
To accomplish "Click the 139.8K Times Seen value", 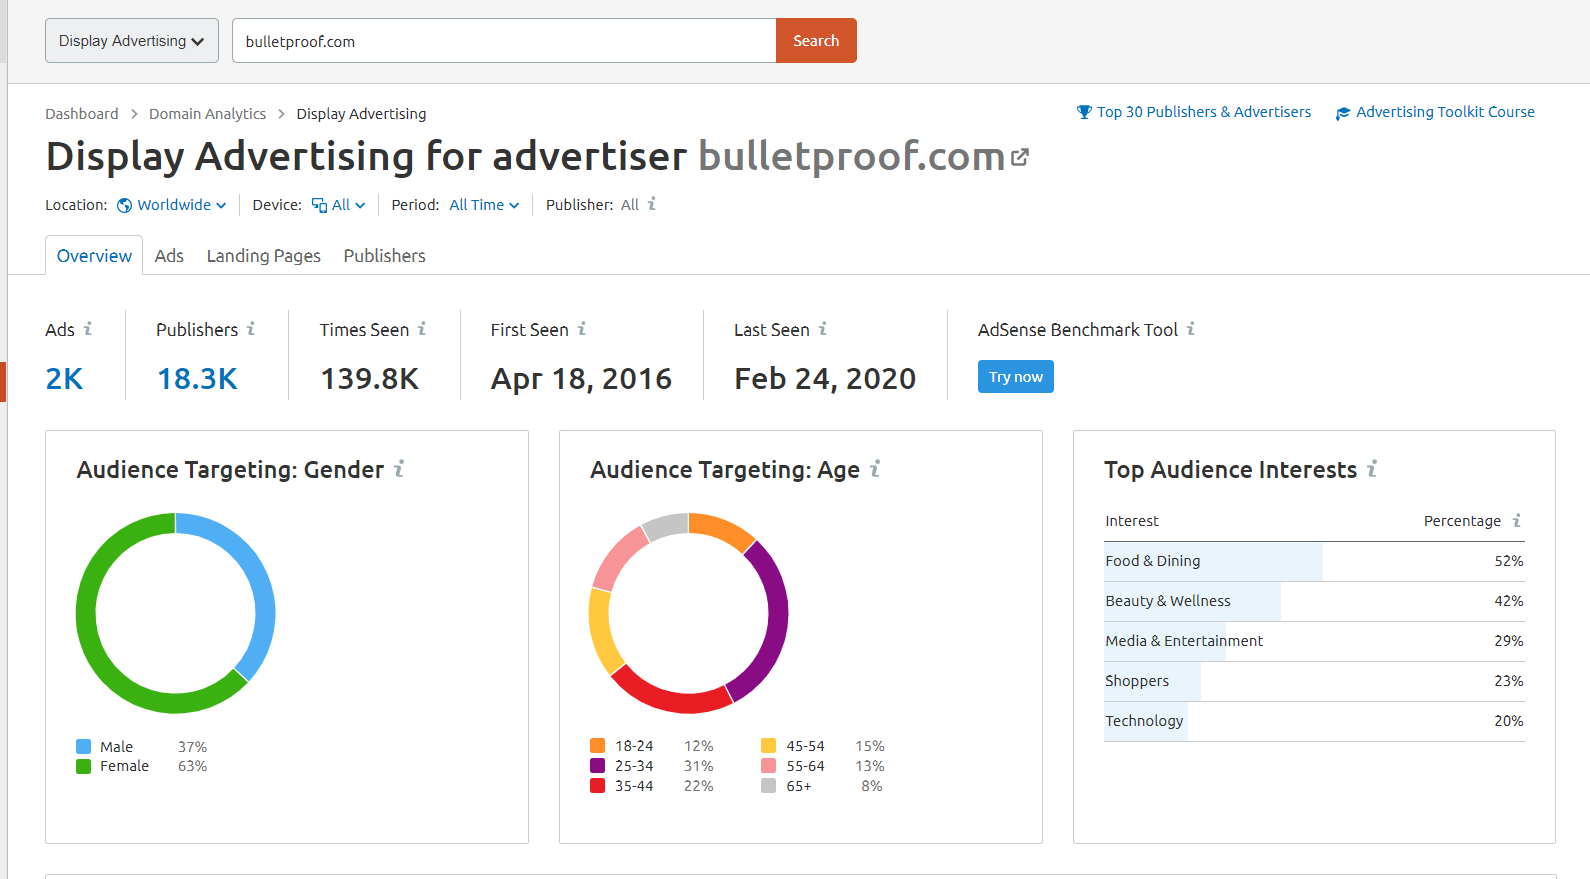I will coord(370,379).
